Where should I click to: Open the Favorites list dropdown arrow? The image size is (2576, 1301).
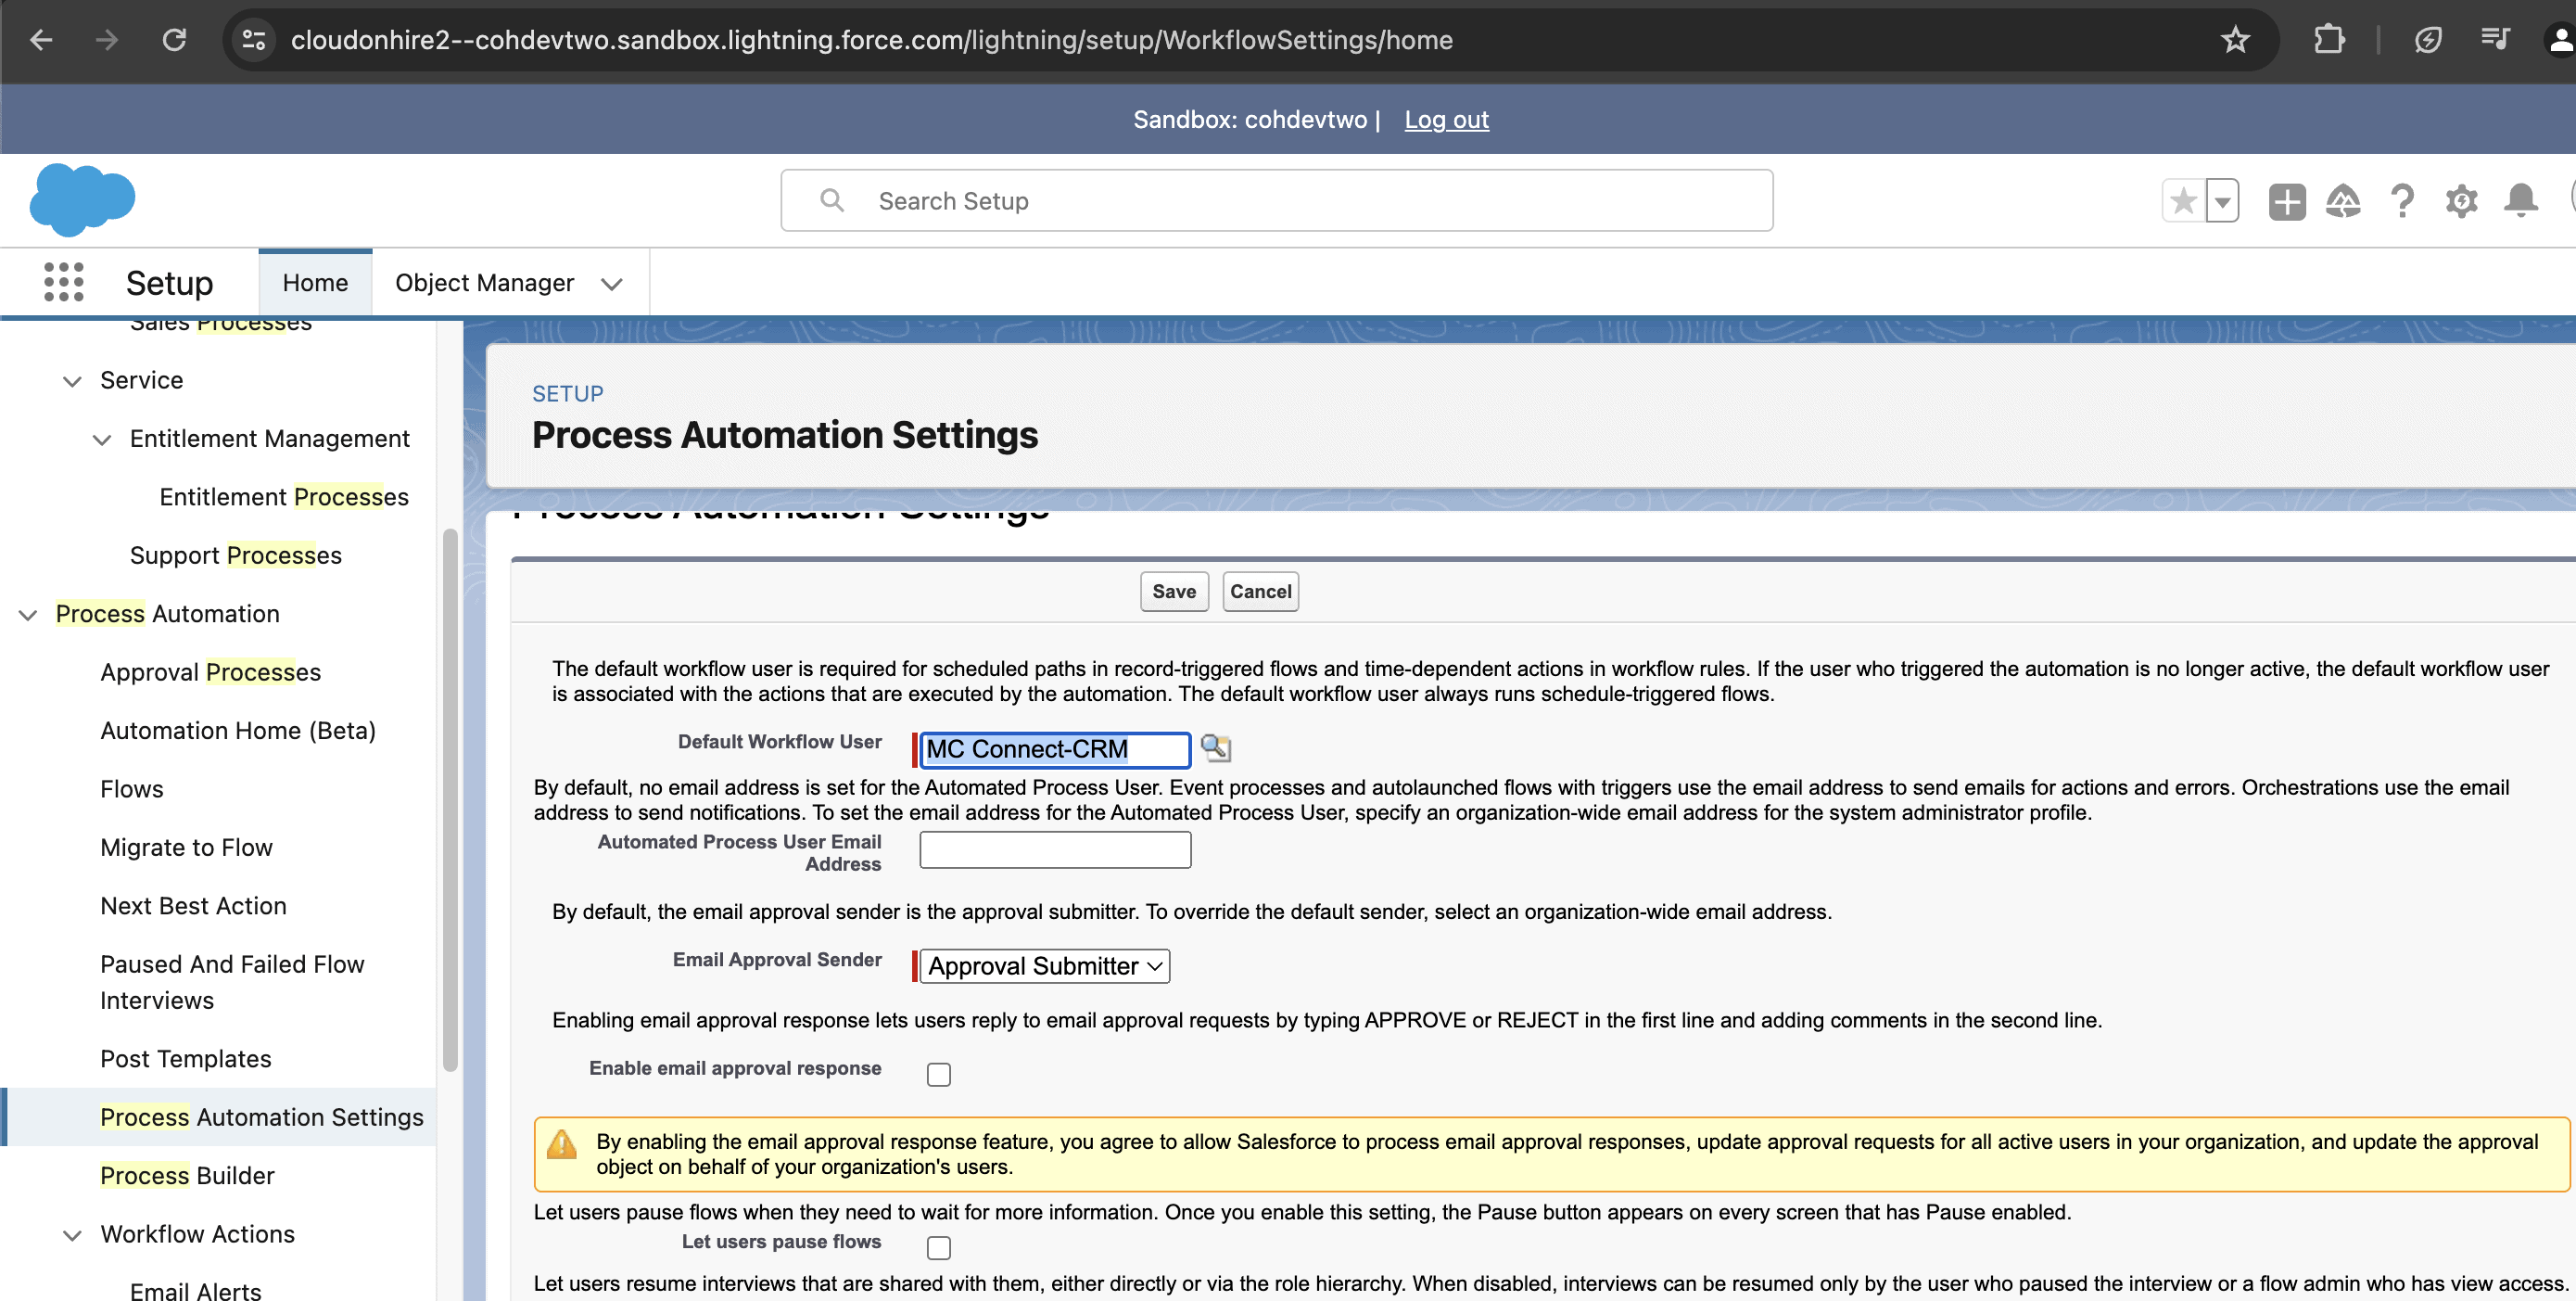pyautogui.click(x=2222, y=201)
